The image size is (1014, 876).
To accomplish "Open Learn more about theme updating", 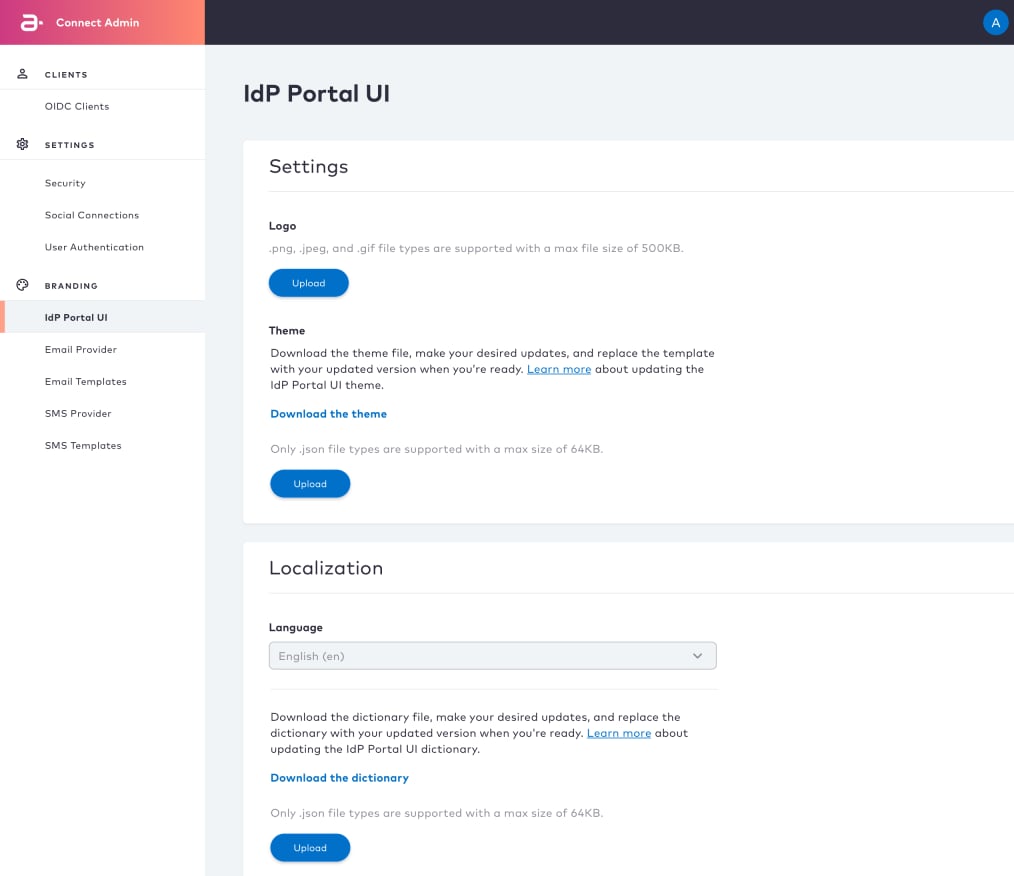I will click(559, 369).
